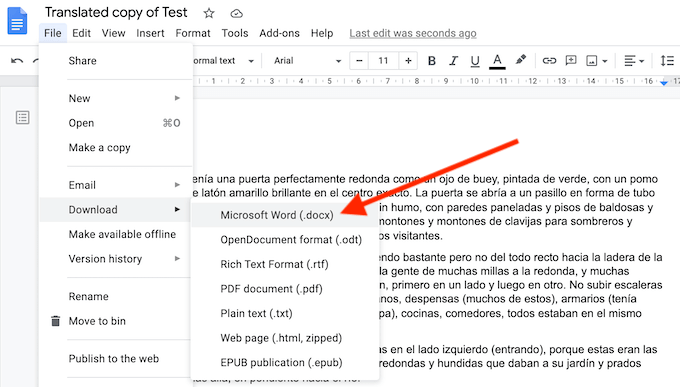Image resolution: width=680 pixels, height=387 pixels.
Task: Open the Google Docs home icon
Action: coord(17,21)
